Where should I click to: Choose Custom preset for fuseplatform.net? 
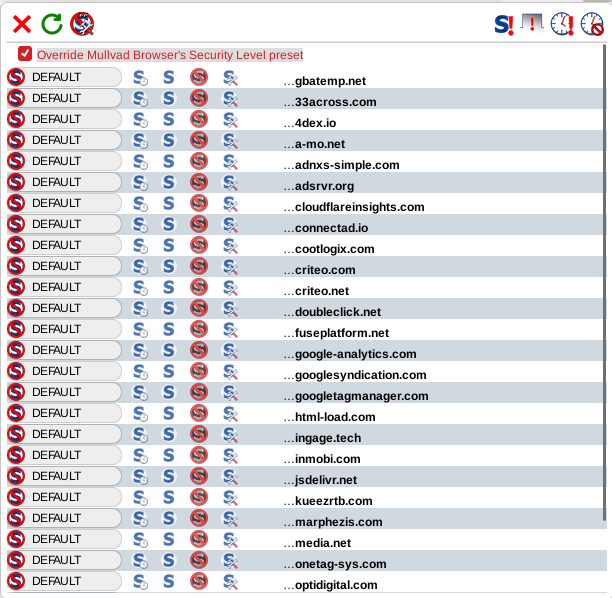click(x=230, y=330)
